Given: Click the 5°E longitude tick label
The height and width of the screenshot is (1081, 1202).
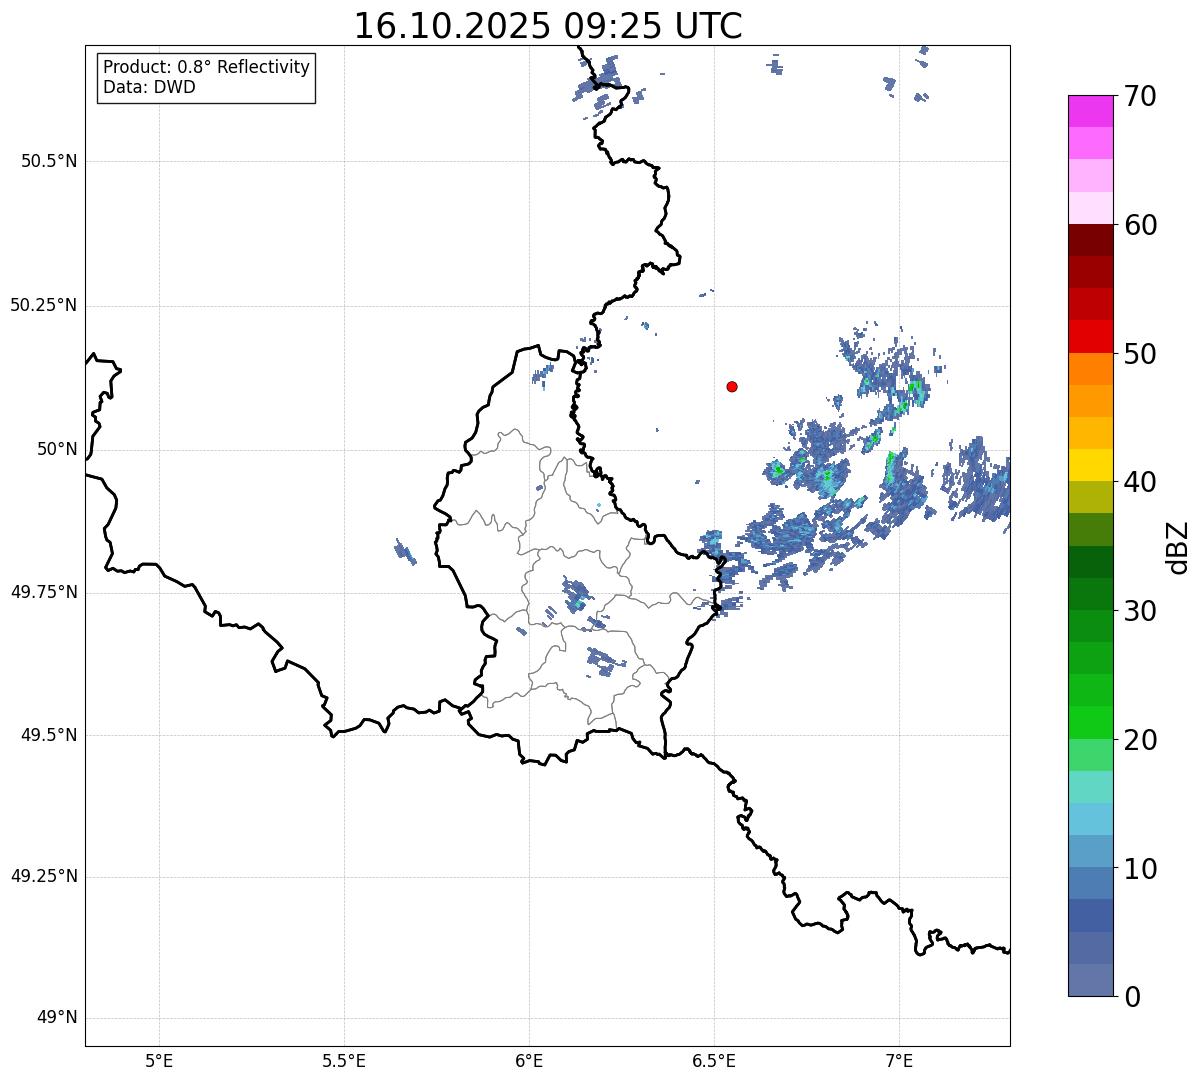Looking at the screenshot, I should coord(159,1060).
